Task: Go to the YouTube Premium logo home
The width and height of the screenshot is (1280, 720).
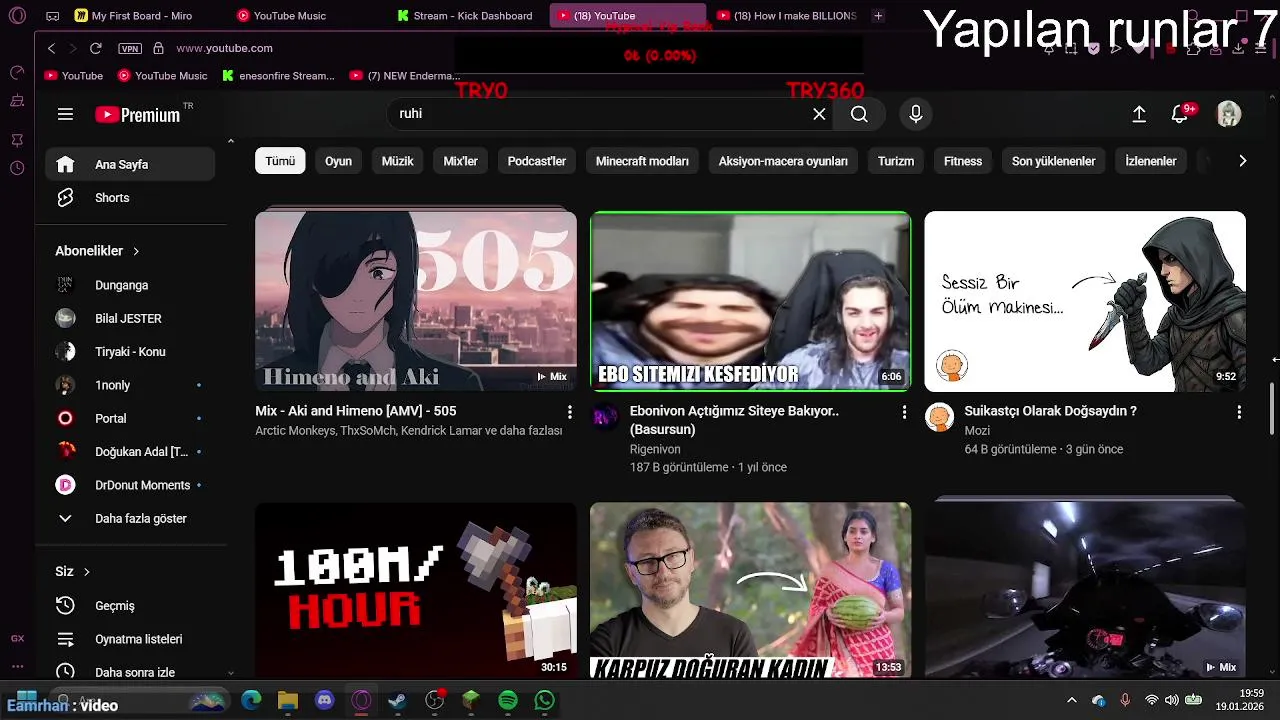Action: tap(138, 115)
